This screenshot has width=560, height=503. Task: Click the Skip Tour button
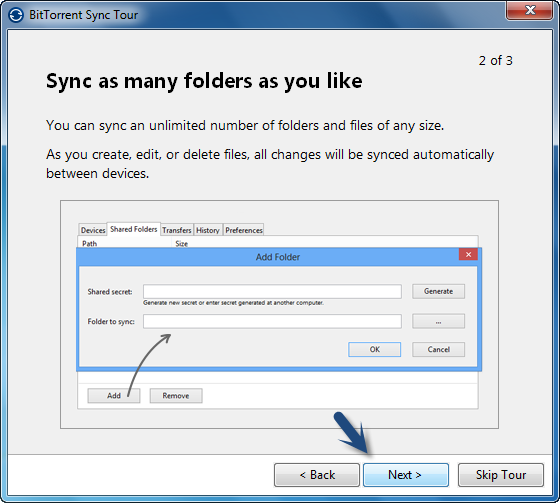(501, 475)
